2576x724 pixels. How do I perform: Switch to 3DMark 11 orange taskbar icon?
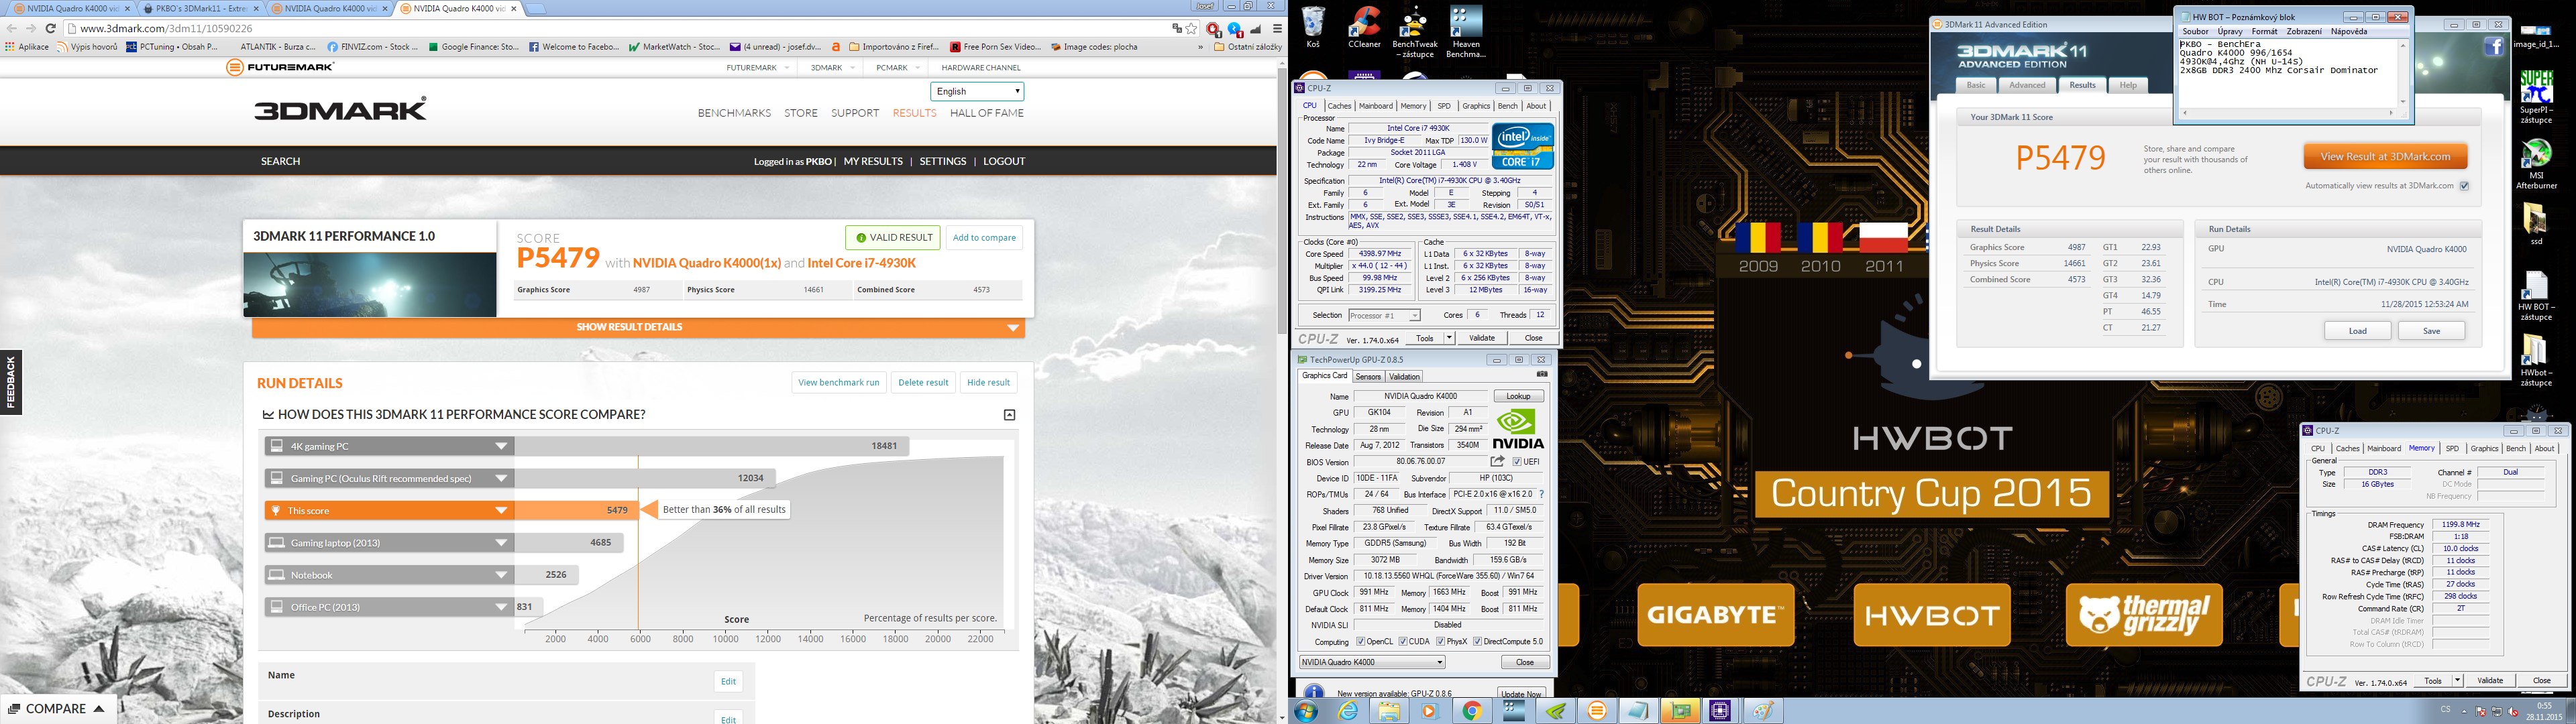1598,711
